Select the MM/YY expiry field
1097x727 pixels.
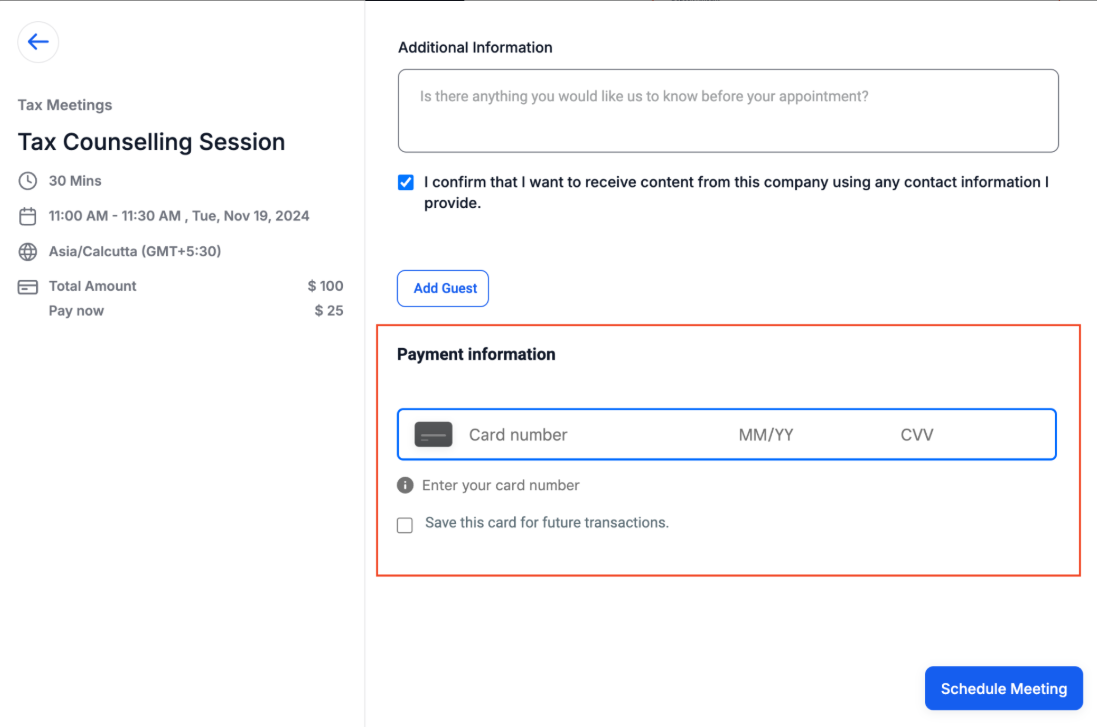click(x=766, y=435)
